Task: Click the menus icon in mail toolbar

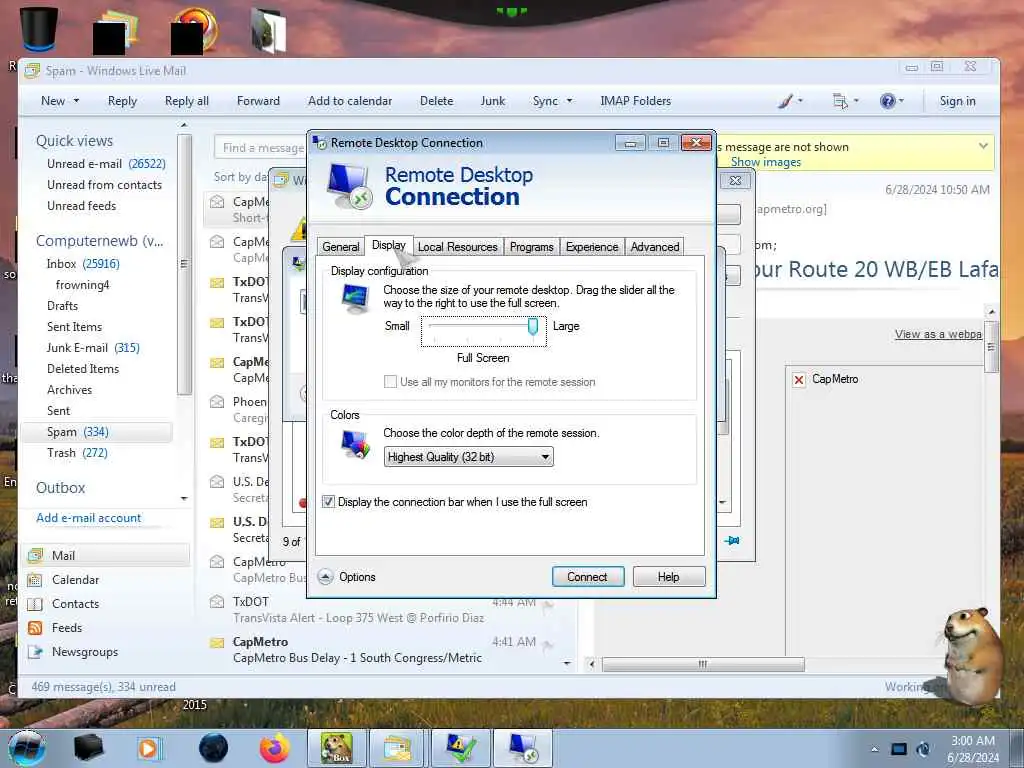Action: click(840, 101)
